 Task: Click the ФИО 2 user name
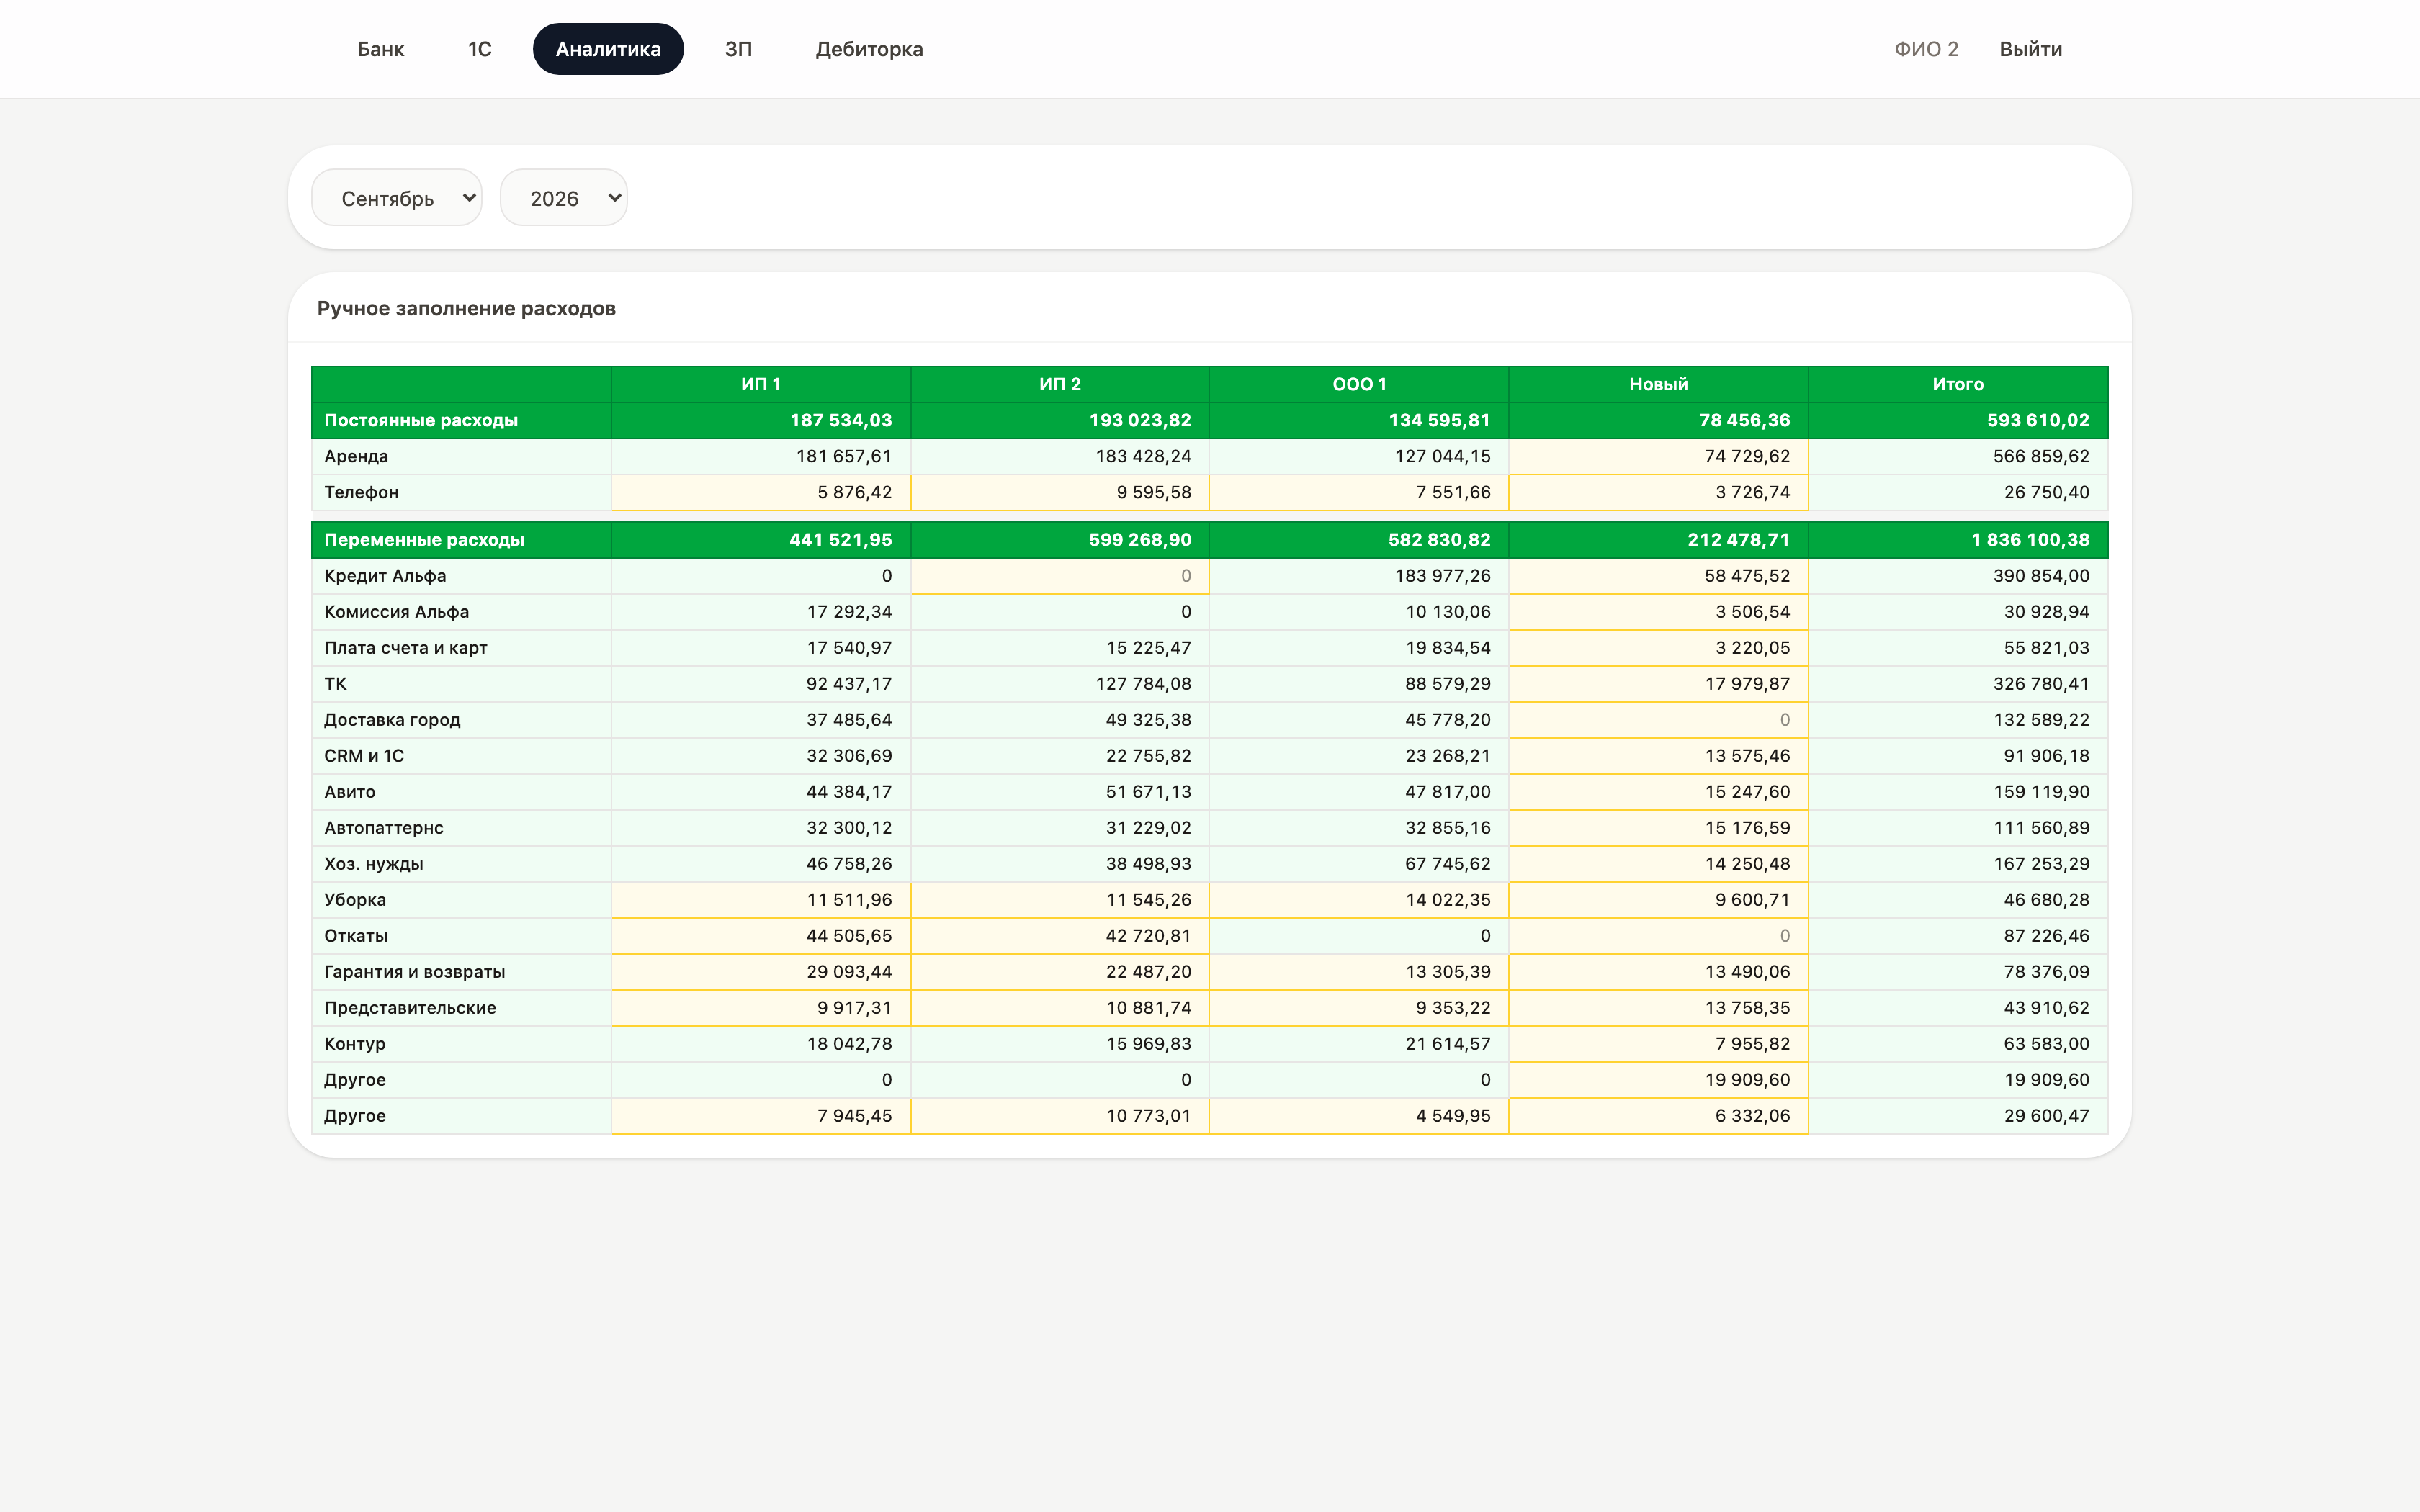tap(1926, 49)
